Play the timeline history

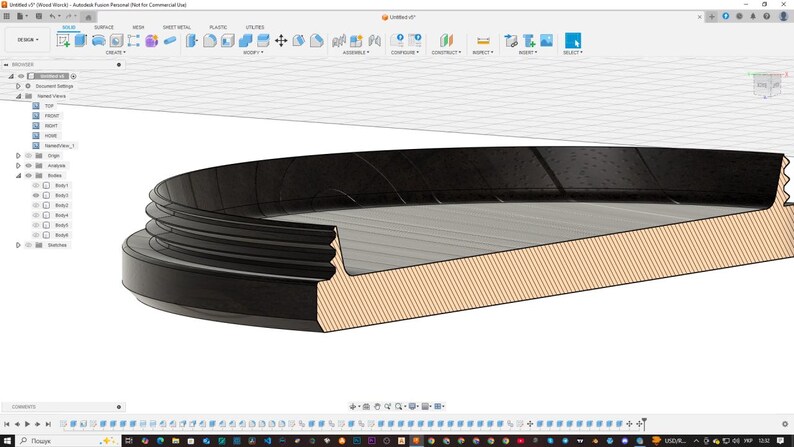coord(27,424)
